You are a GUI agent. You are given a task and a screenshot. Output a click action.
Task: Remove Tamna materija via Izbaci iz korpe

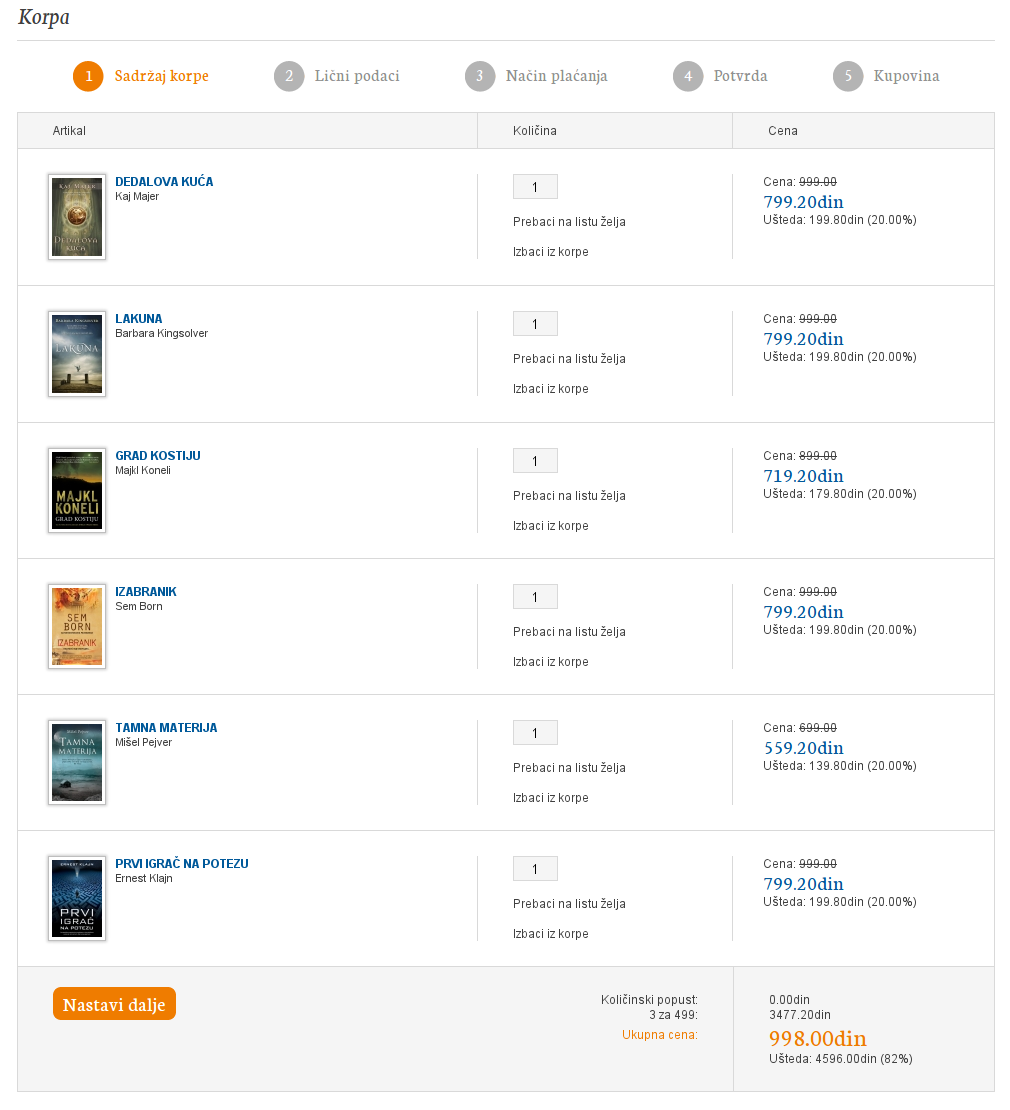tap(551, 798)
